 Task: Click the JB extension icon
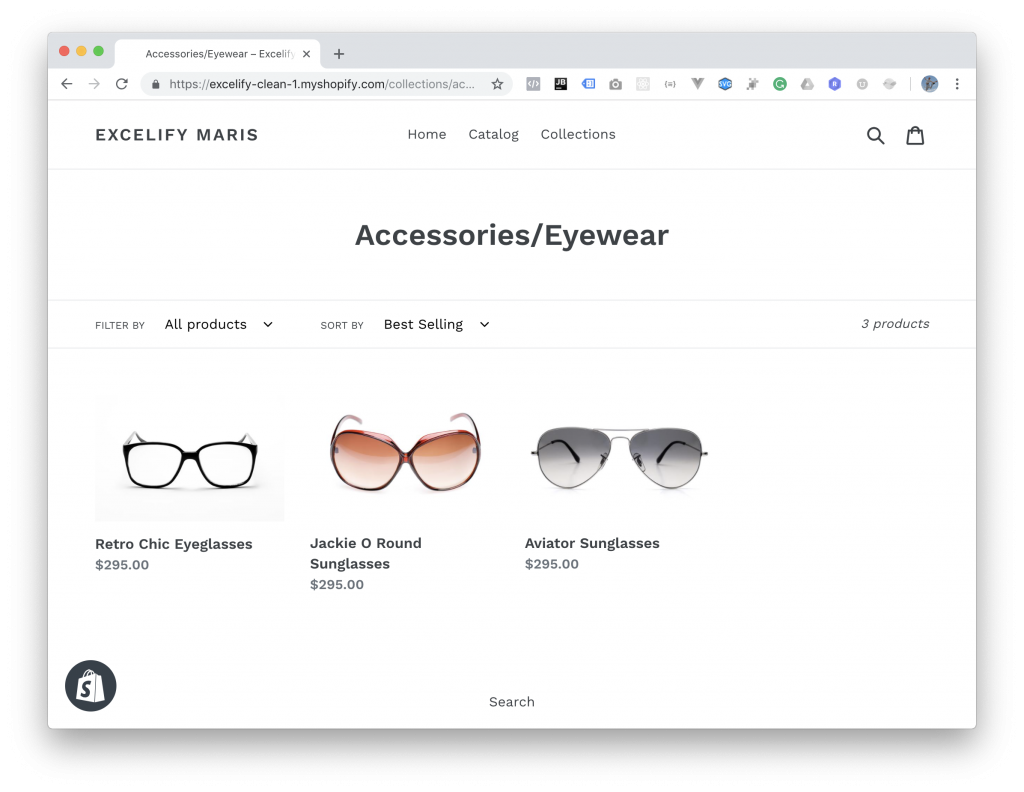(x=560, y=84)
